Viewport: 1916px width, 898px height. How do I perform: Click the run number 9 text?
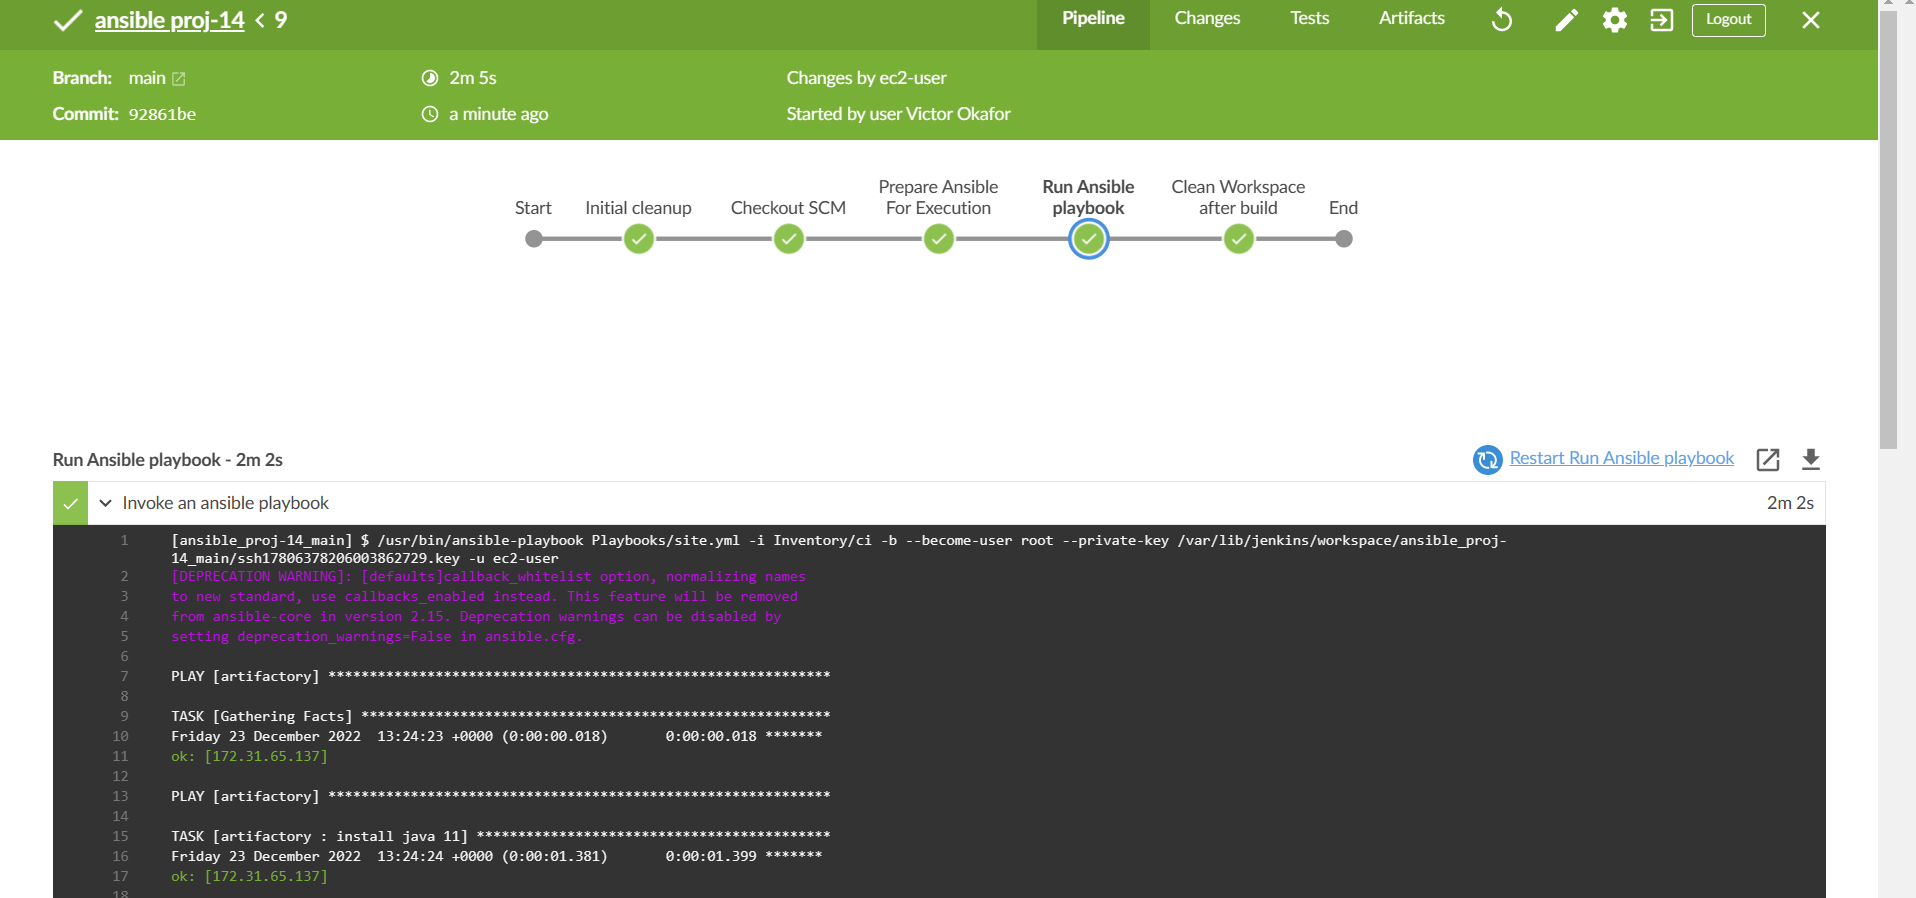click(x=280, y=20)
